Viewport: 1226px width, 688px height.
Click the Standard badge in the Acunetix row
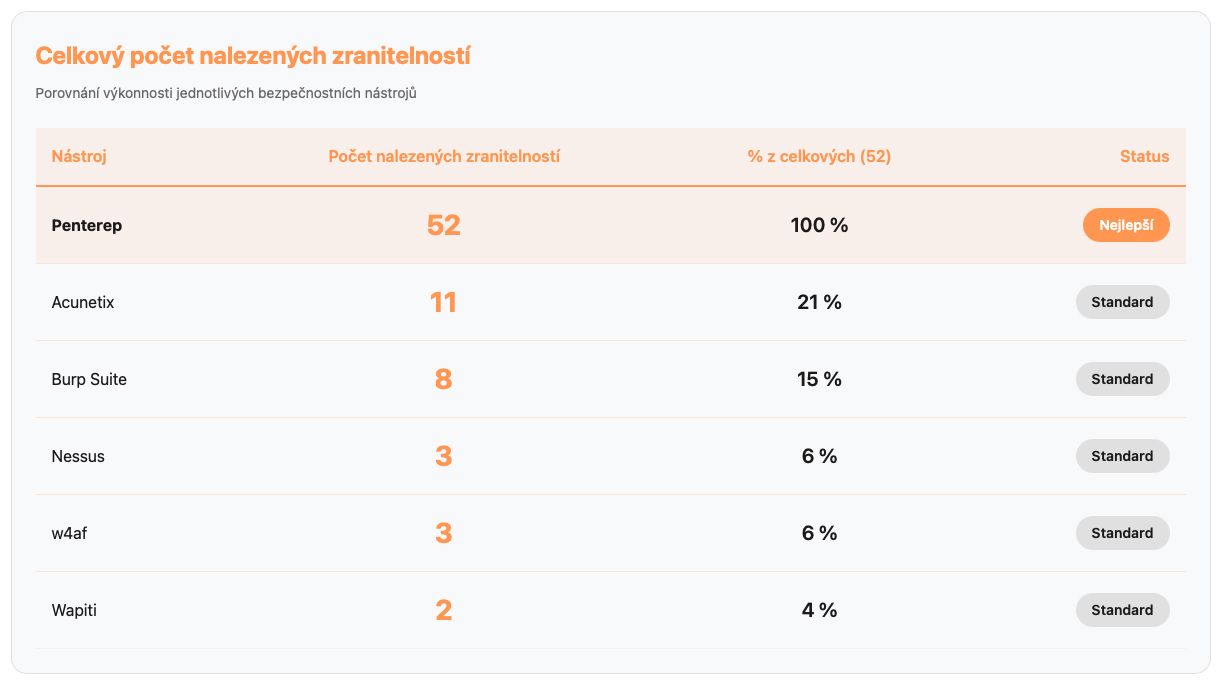1122,302
